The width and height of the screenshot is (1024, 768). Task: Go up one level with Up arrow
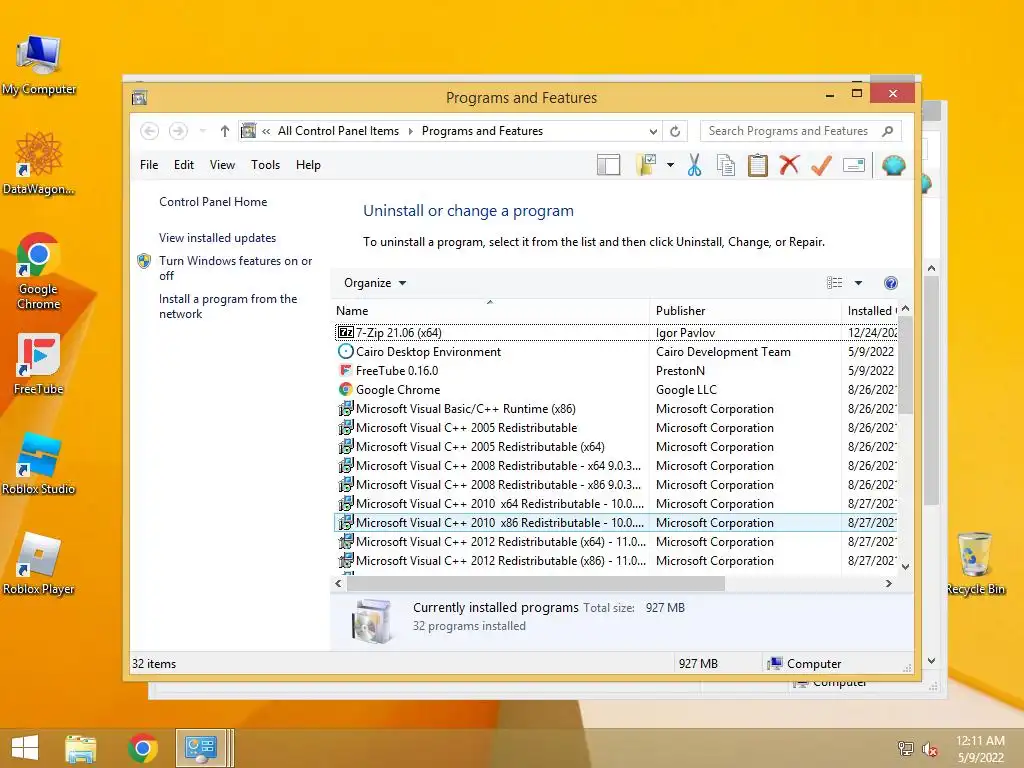(x=225, y=131)
